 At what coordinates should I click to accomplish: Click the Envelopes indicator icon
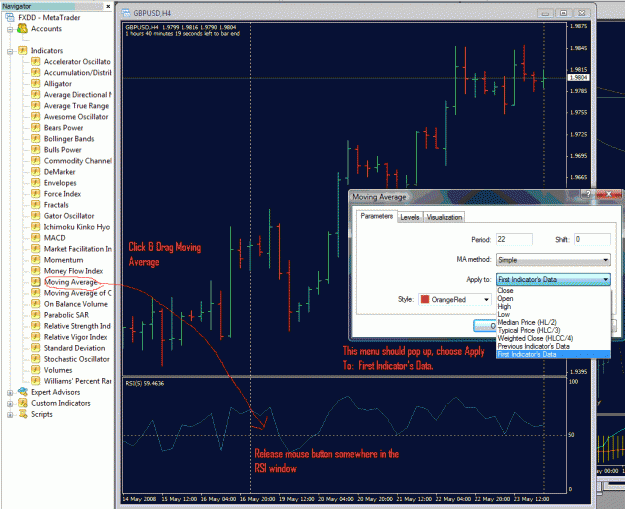[35, 183]
